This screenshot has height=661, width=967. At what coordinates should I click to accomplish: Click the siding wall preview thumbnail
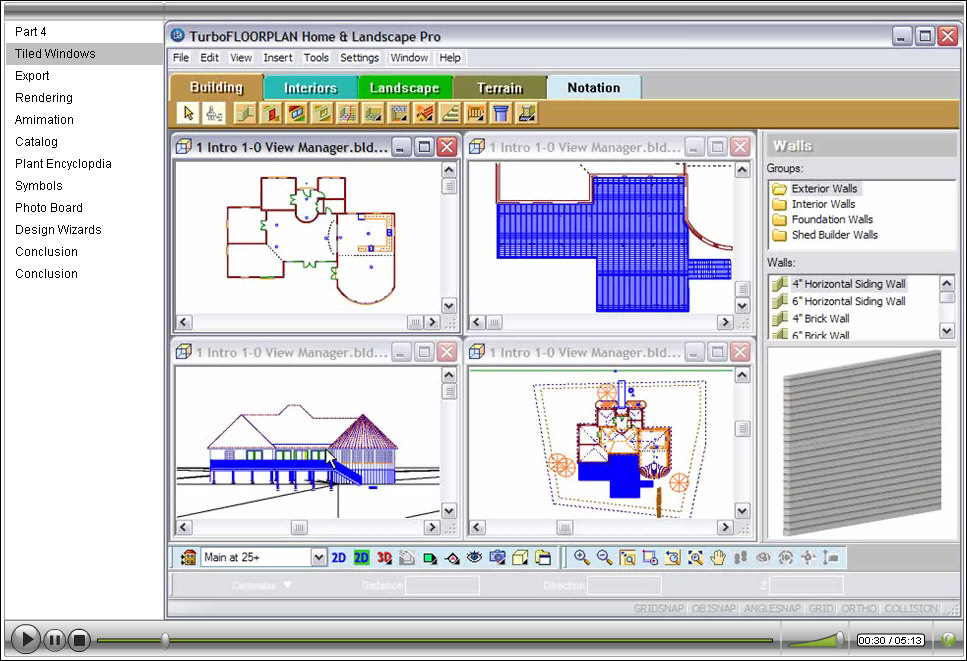(862, 442)
